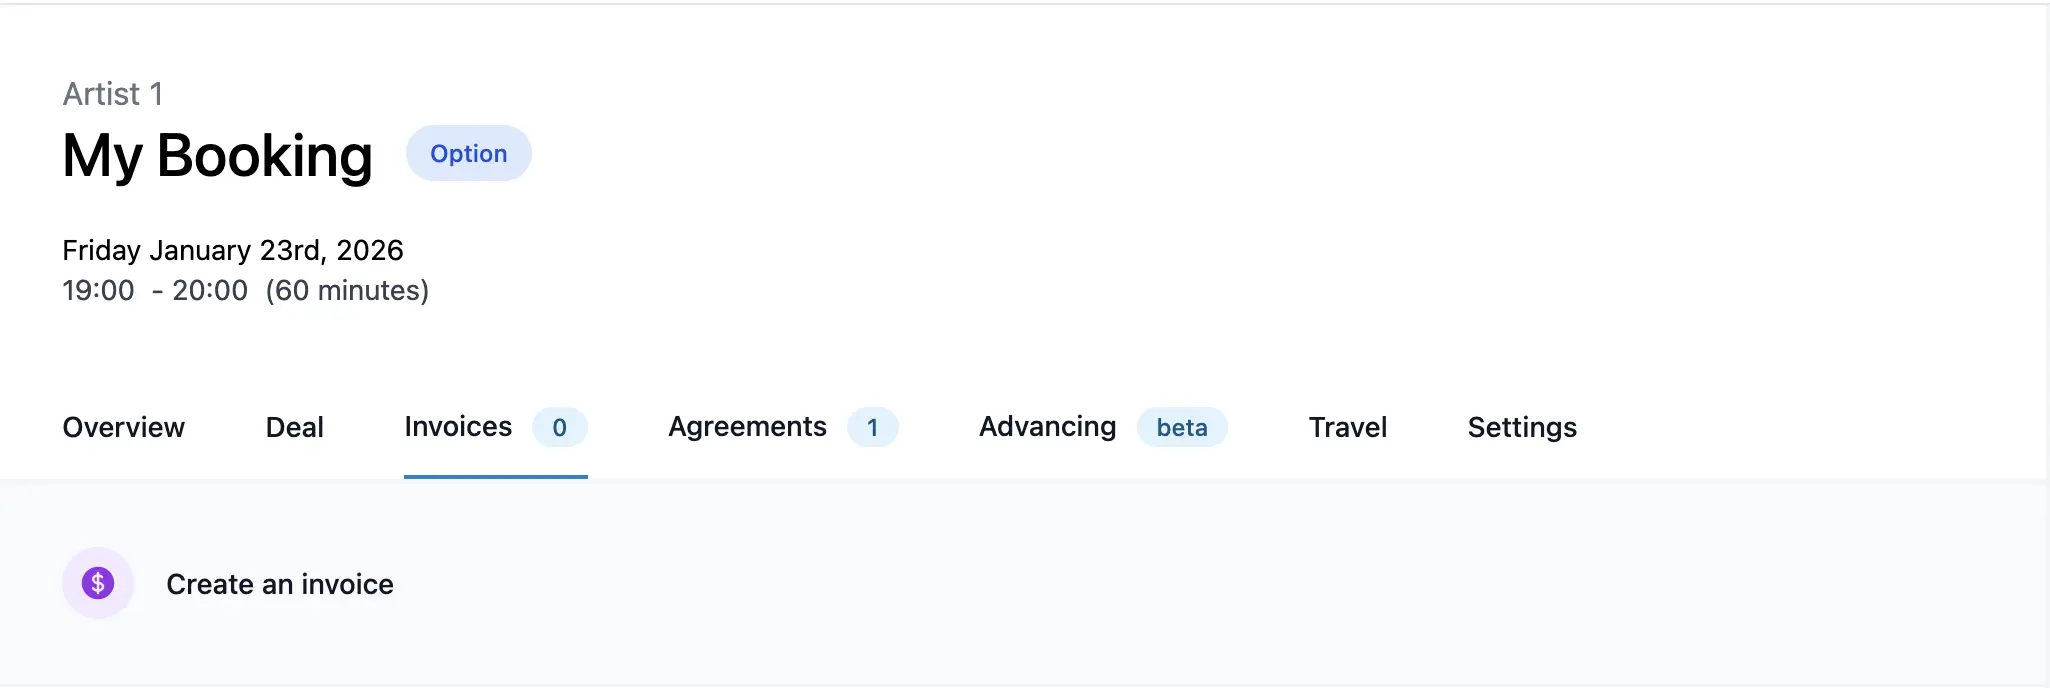Viewport: 2050px width, 688px height.
Task: Click the 60 minutes duration text
Action: click(347, 290)
